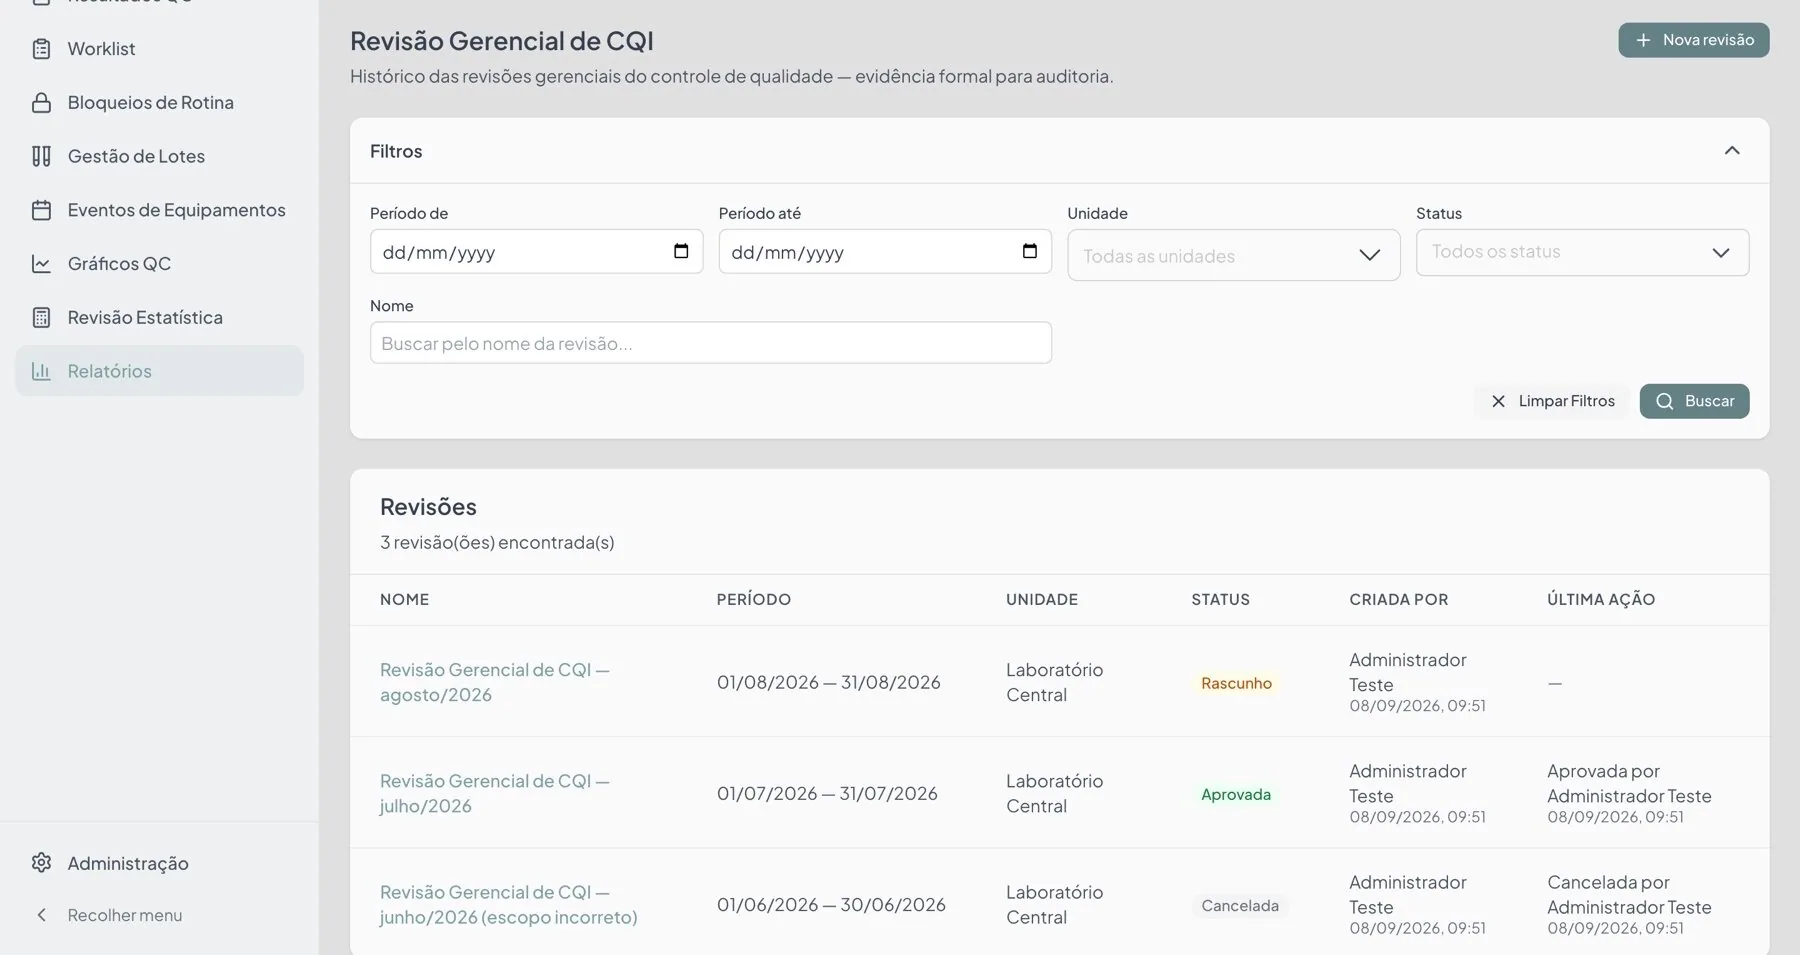Open the Todos os status dropdown
The width and height of the screenshot is (1800, 955).
click(1582, 252)
